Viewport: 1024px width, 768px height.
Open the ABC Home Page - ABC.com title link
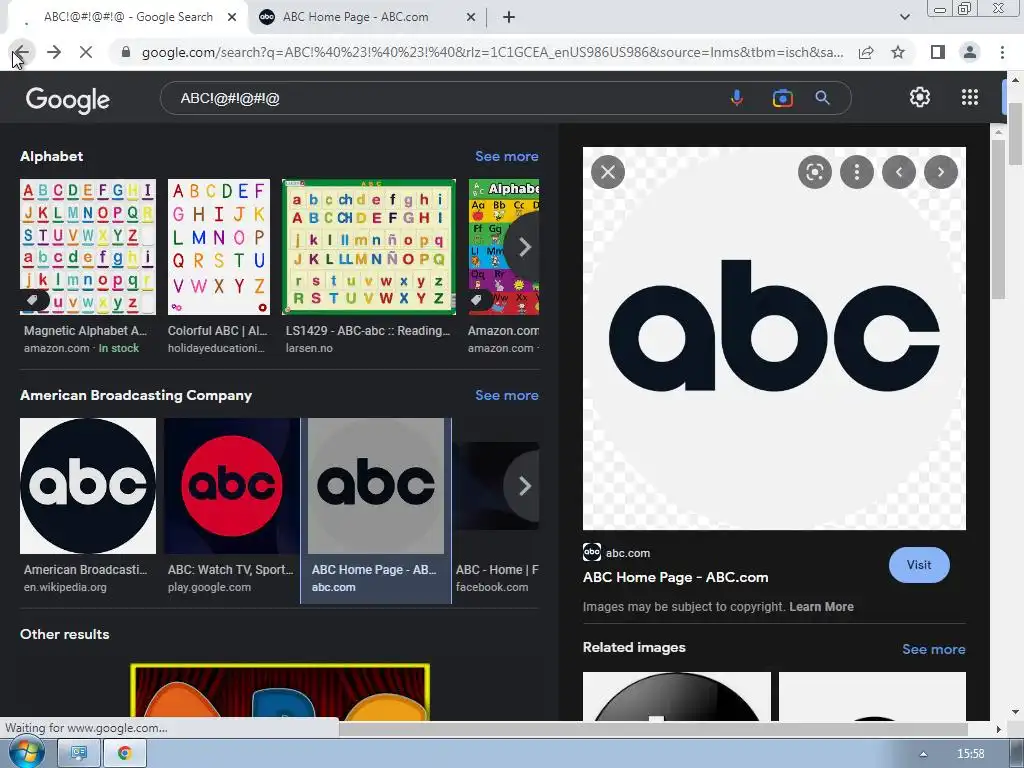click(675, 577)
